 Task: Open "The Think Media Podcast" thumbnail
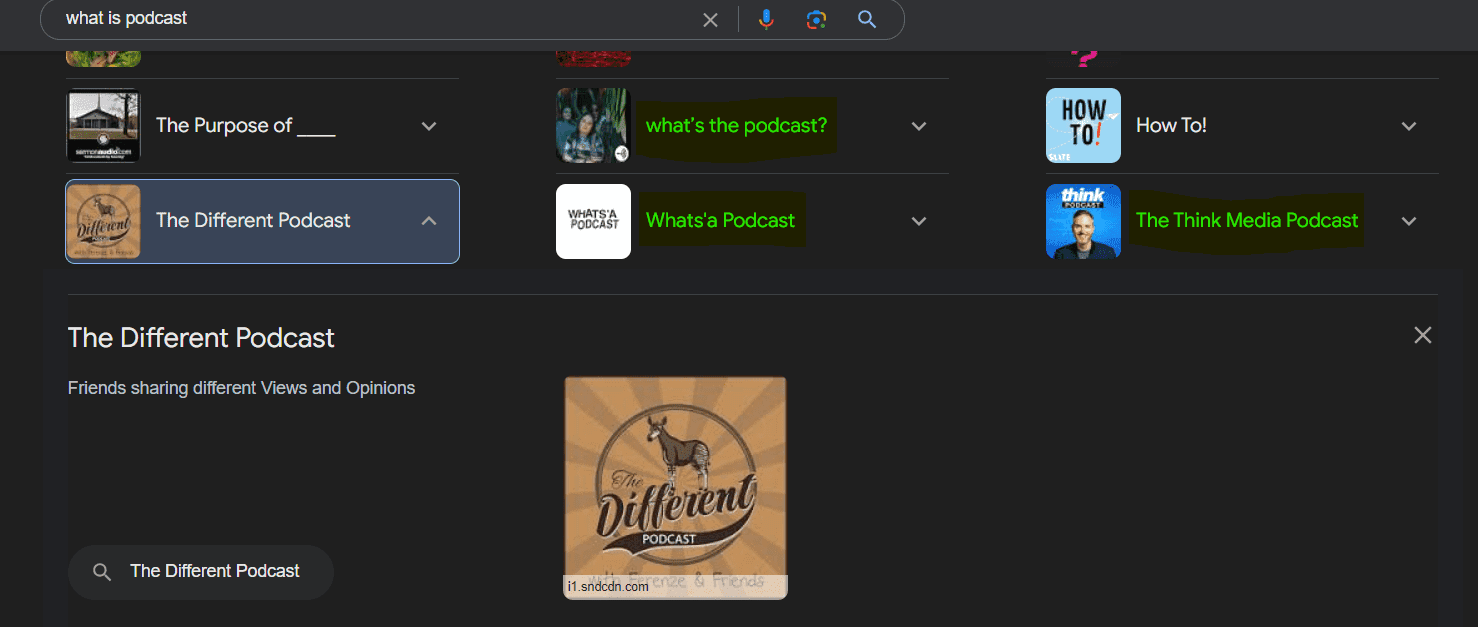(1083, 221)
